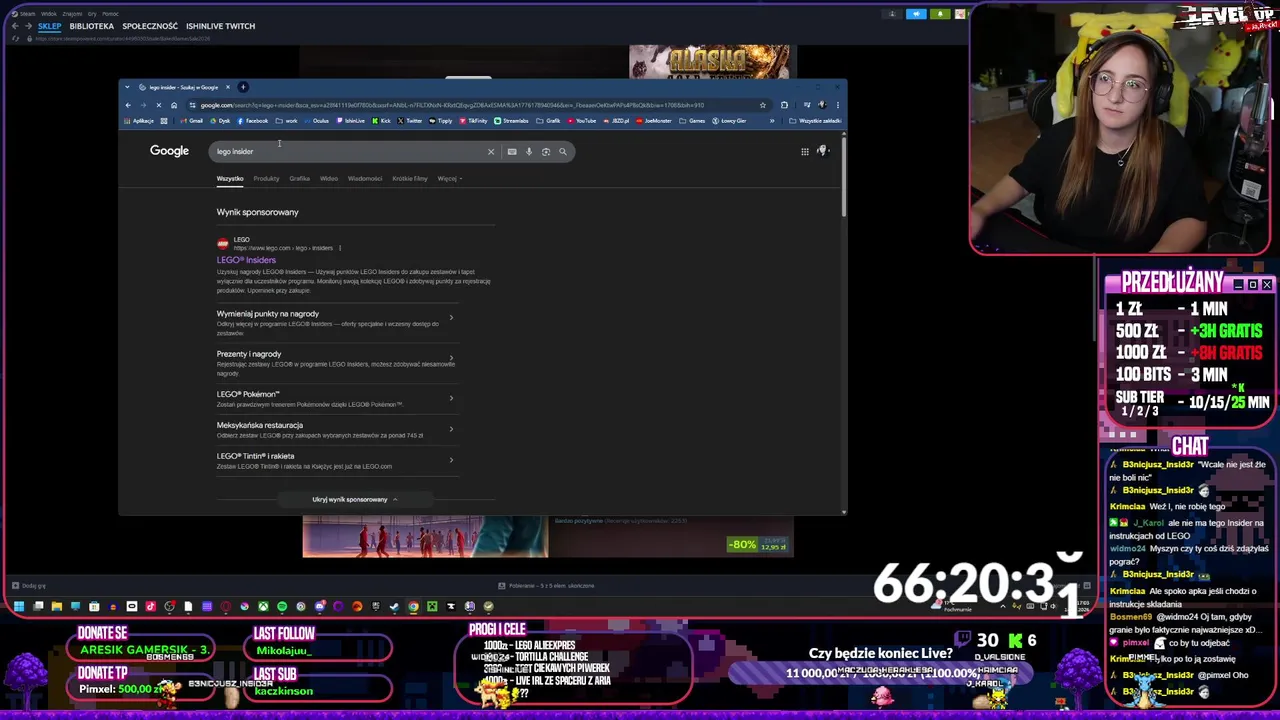Open the Twitter bookmark
The height and width of the screenshot is (720, 1280).
[x=410, y=121]
